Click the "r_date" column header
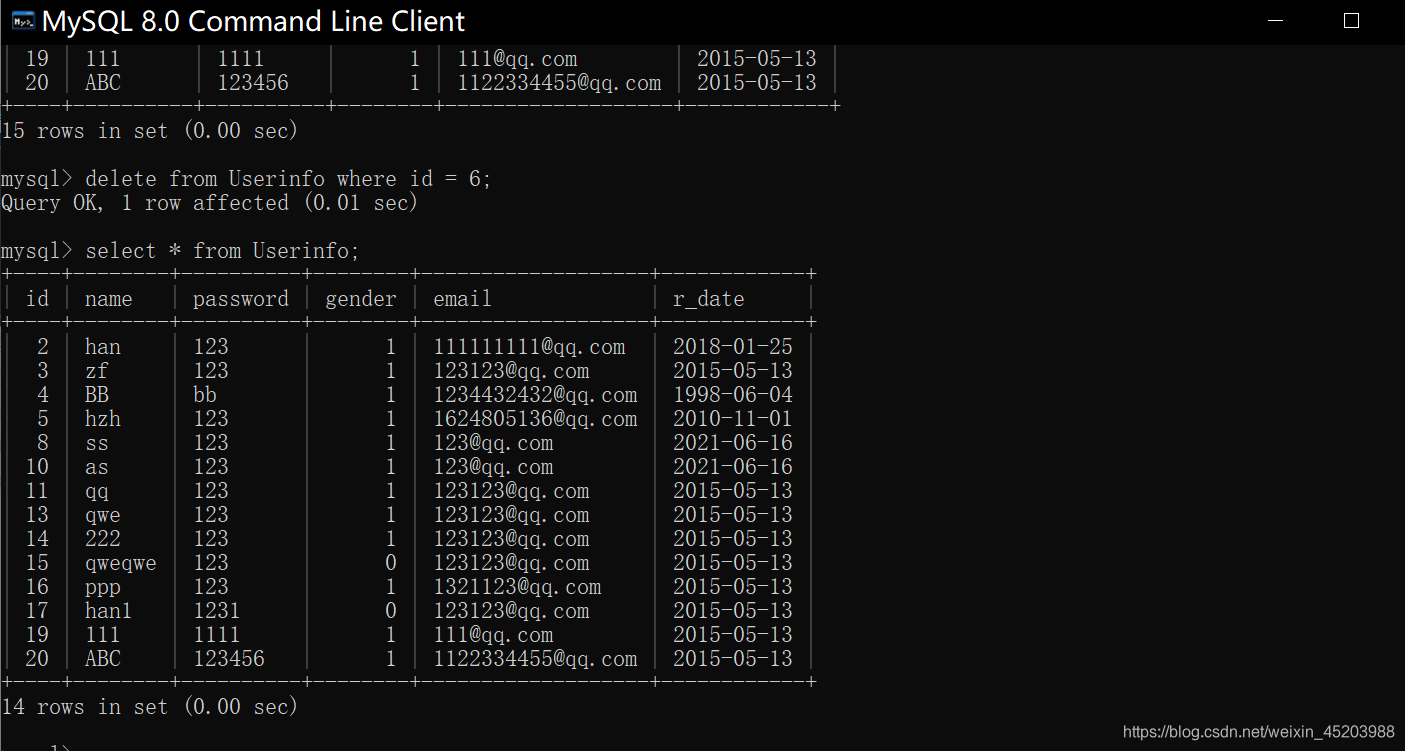 click(709, 299)
